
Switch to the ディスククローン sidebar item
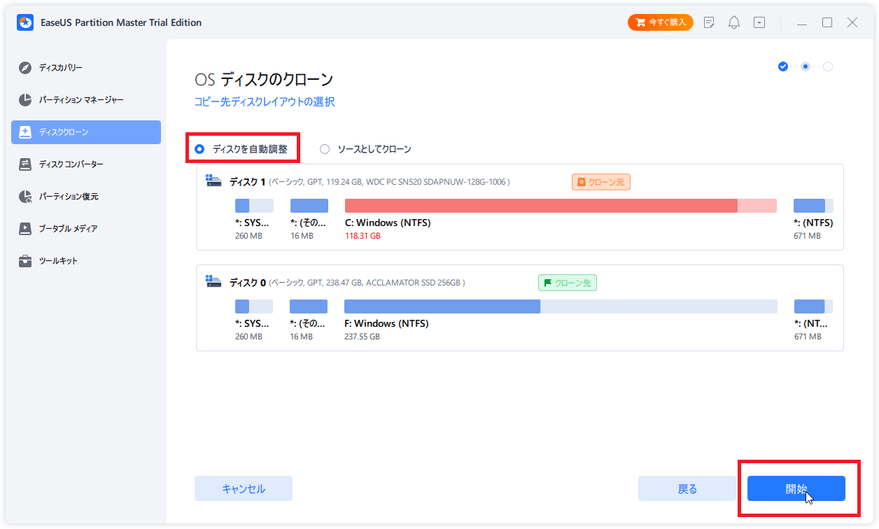(x=86, y=132)
